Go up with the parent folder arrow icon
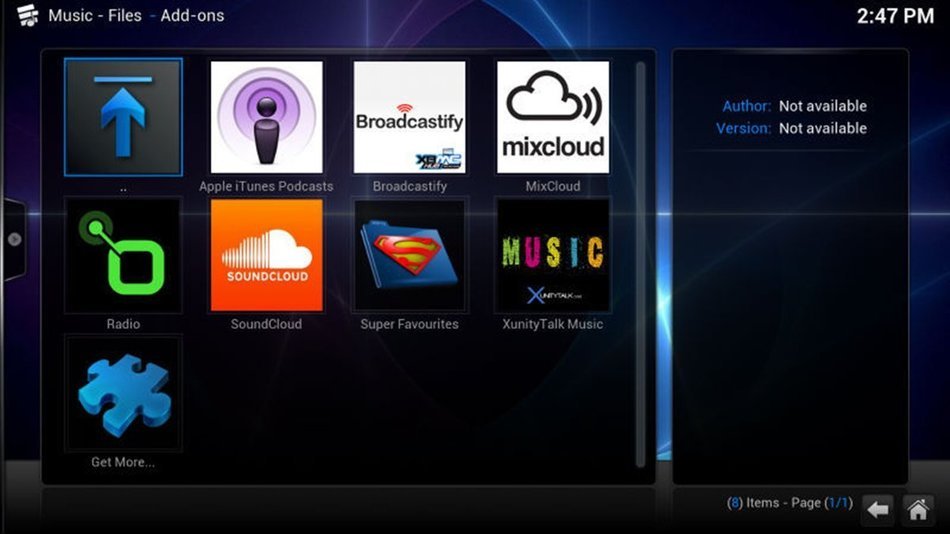The height and width of the screenshot is (534, 950). [123, 117]
